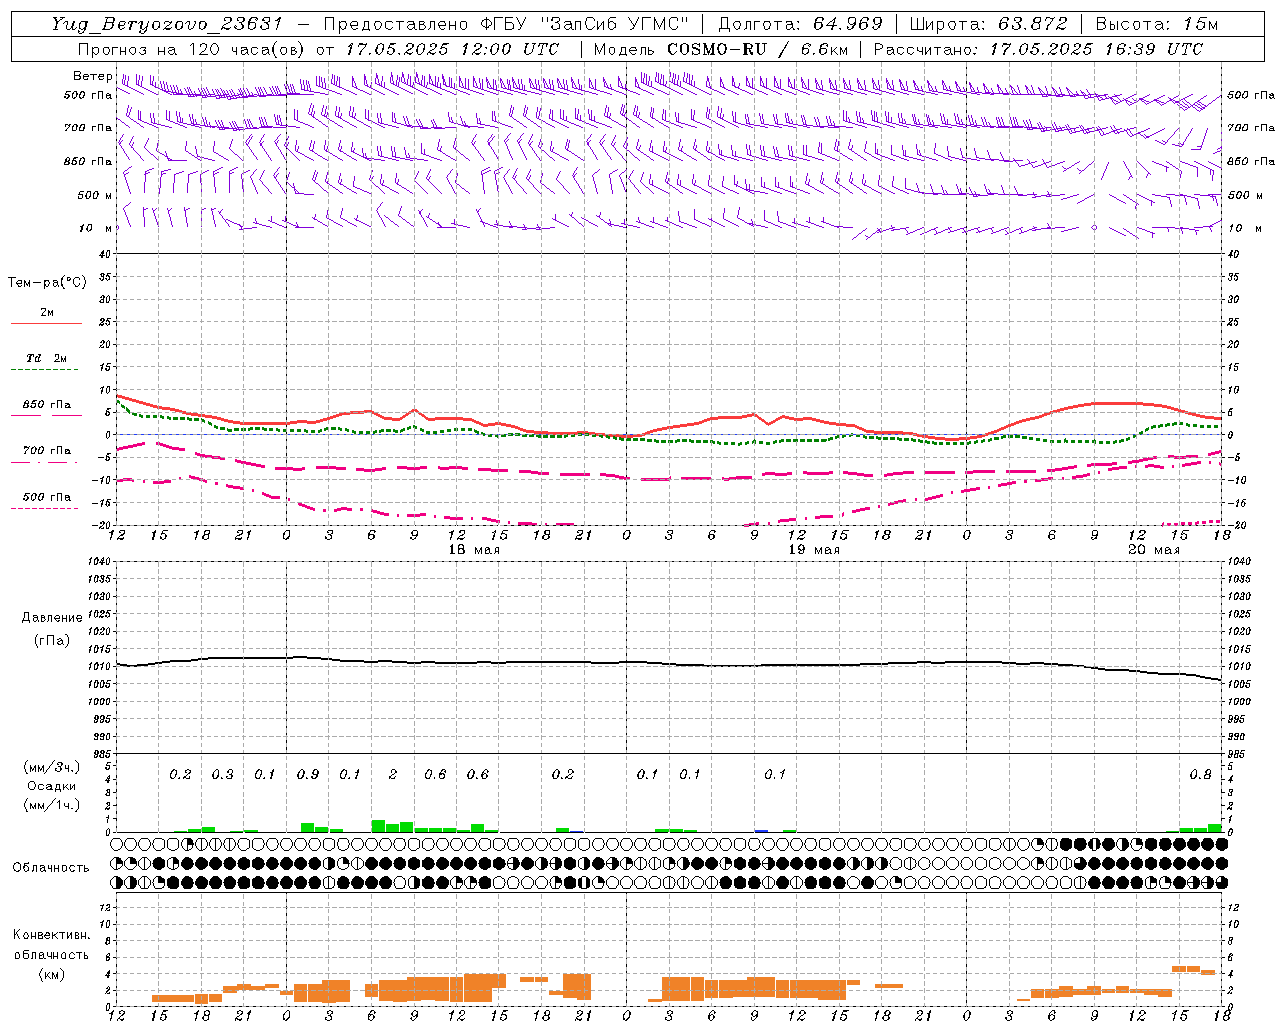This screenshot has height=1024, width=1280.
Task: Click the Конвективн. облачность label
Action: coord(51,945)
